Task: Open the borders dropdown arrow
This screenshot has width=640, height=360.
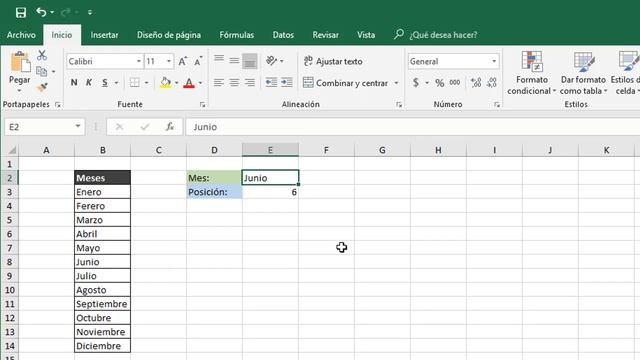Action: [x=147, y=83]
